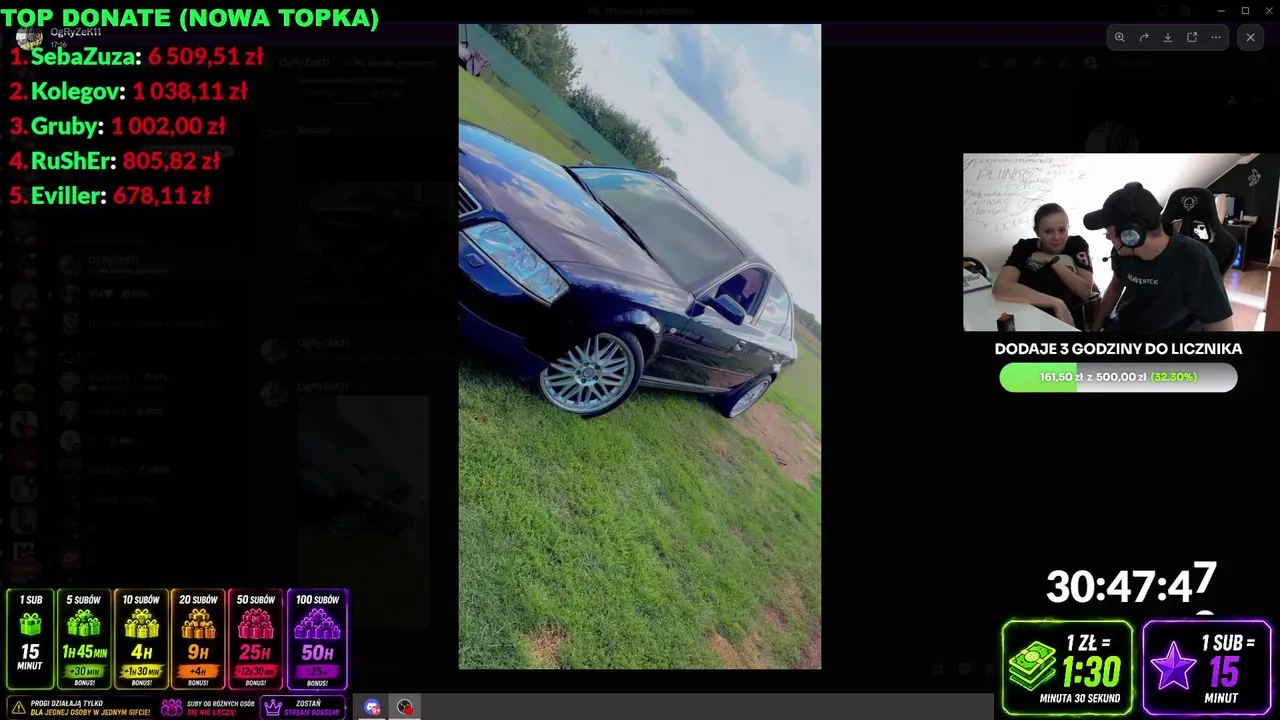Click the "TOP DONATE (NOWA TOPKA)" title
This screenshot has height=720, width=1280.
190,17
